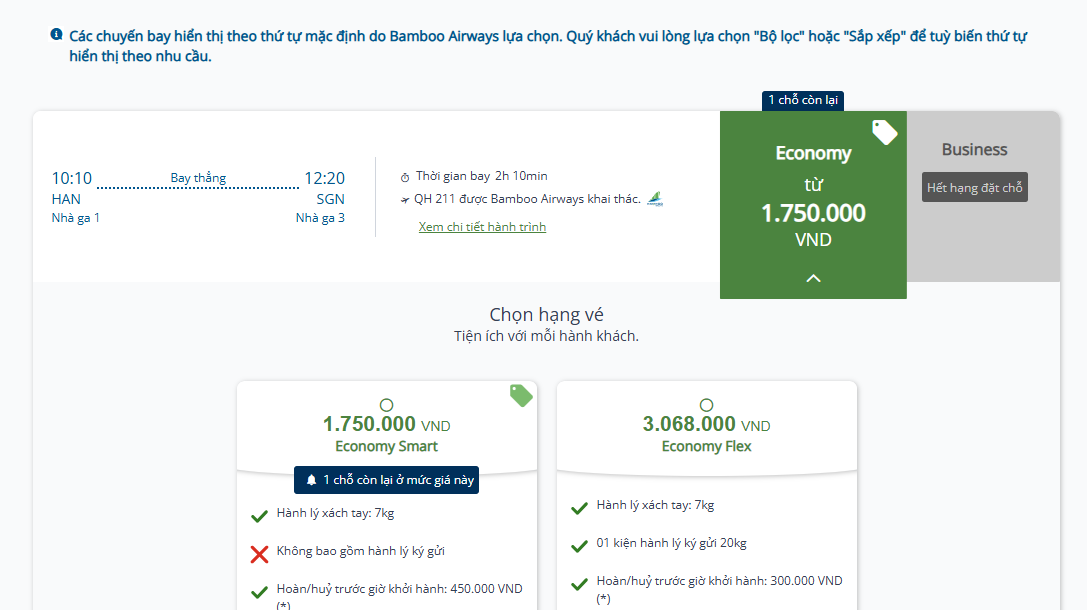Click the '1 chỗ còn lại' label above Economy
Viewport: 1087px width, 610px height.
[803, 101]
